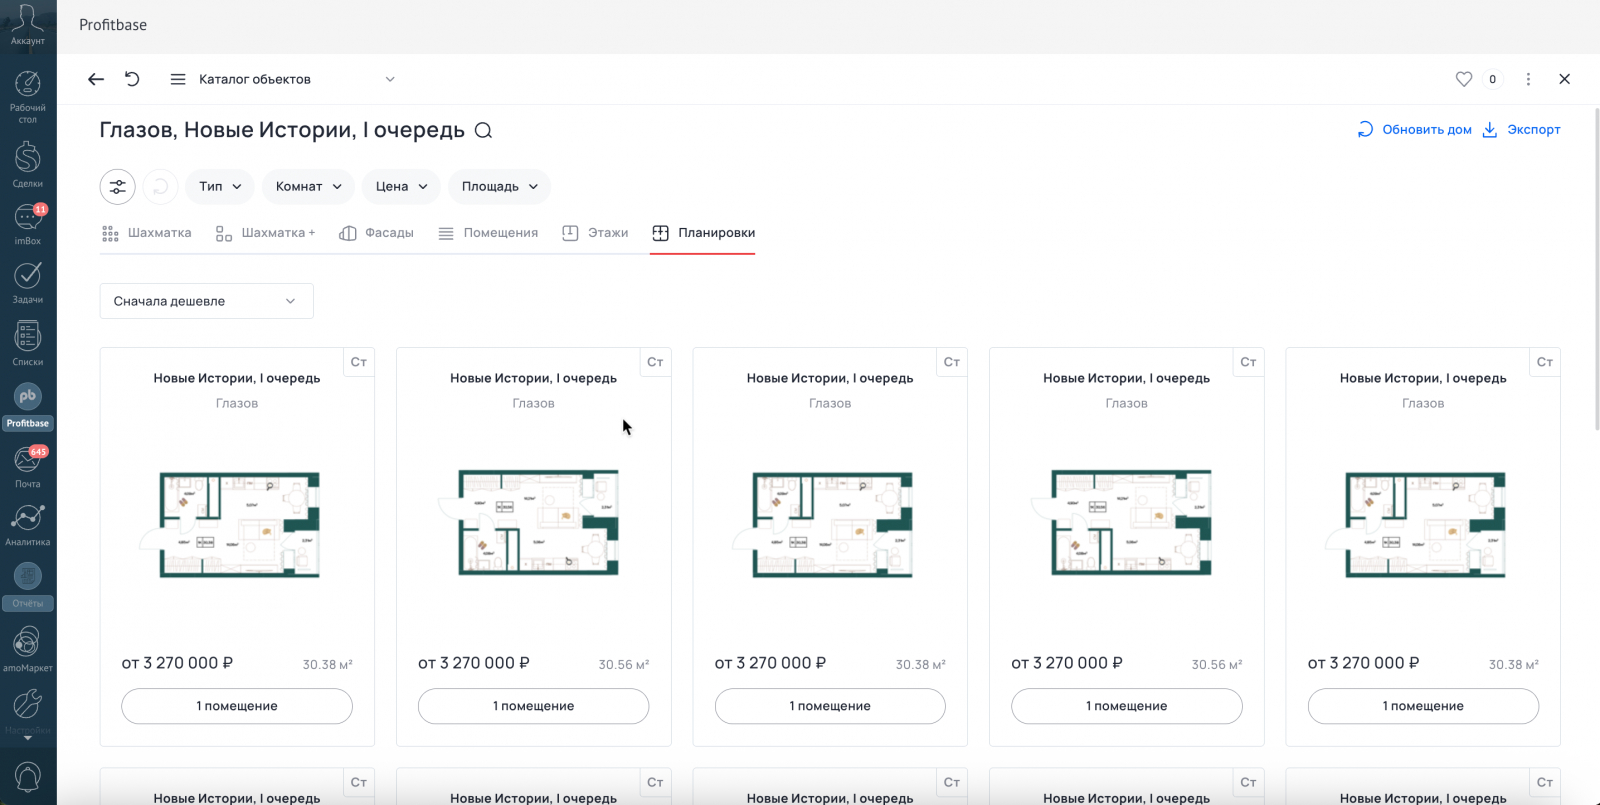Open the Цена filter dropdown

coord(402,187)
